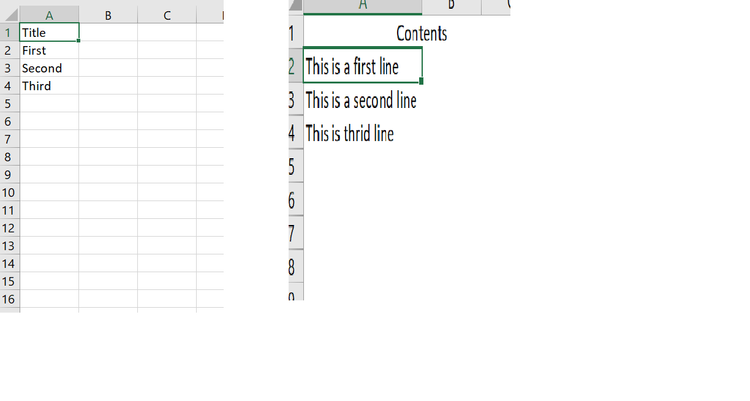Click the select-all corner of left sheet
Screen dimensions: 750x401
click(x=10, y=14)
